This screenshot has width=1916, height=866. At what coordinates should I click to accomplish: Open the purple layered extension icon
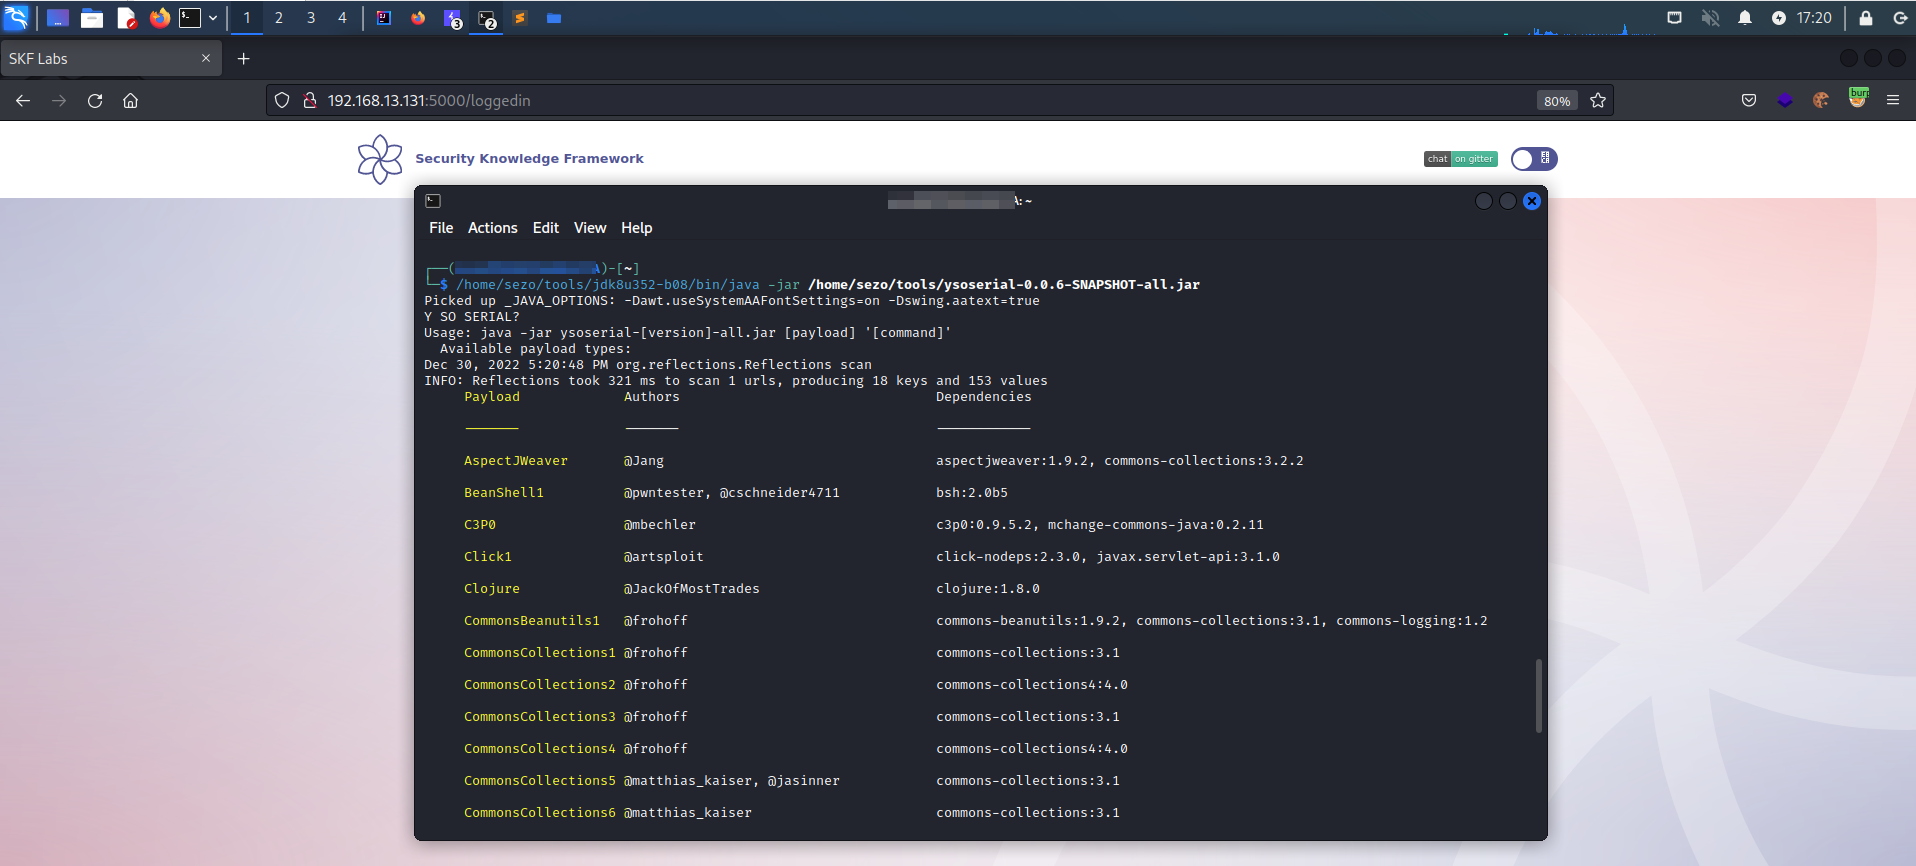click(x=1785, y=100)
